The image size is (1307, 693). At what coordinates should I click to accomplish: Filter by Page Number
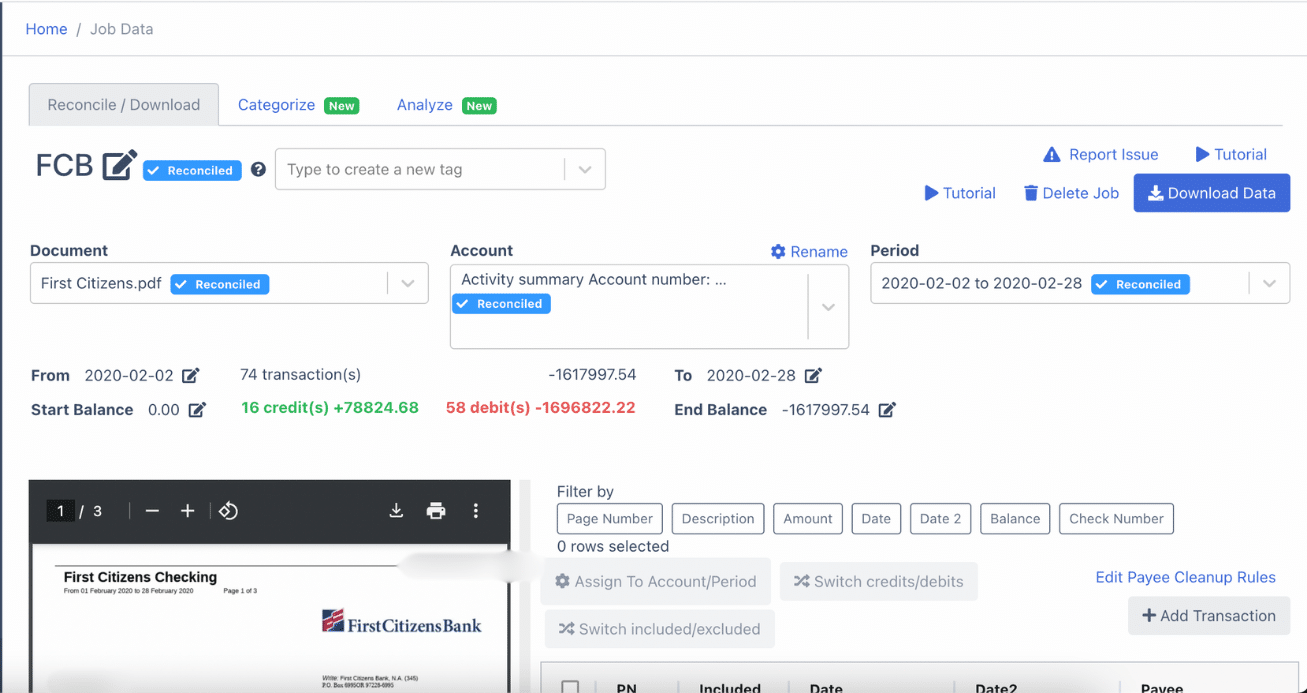point(610,519)
